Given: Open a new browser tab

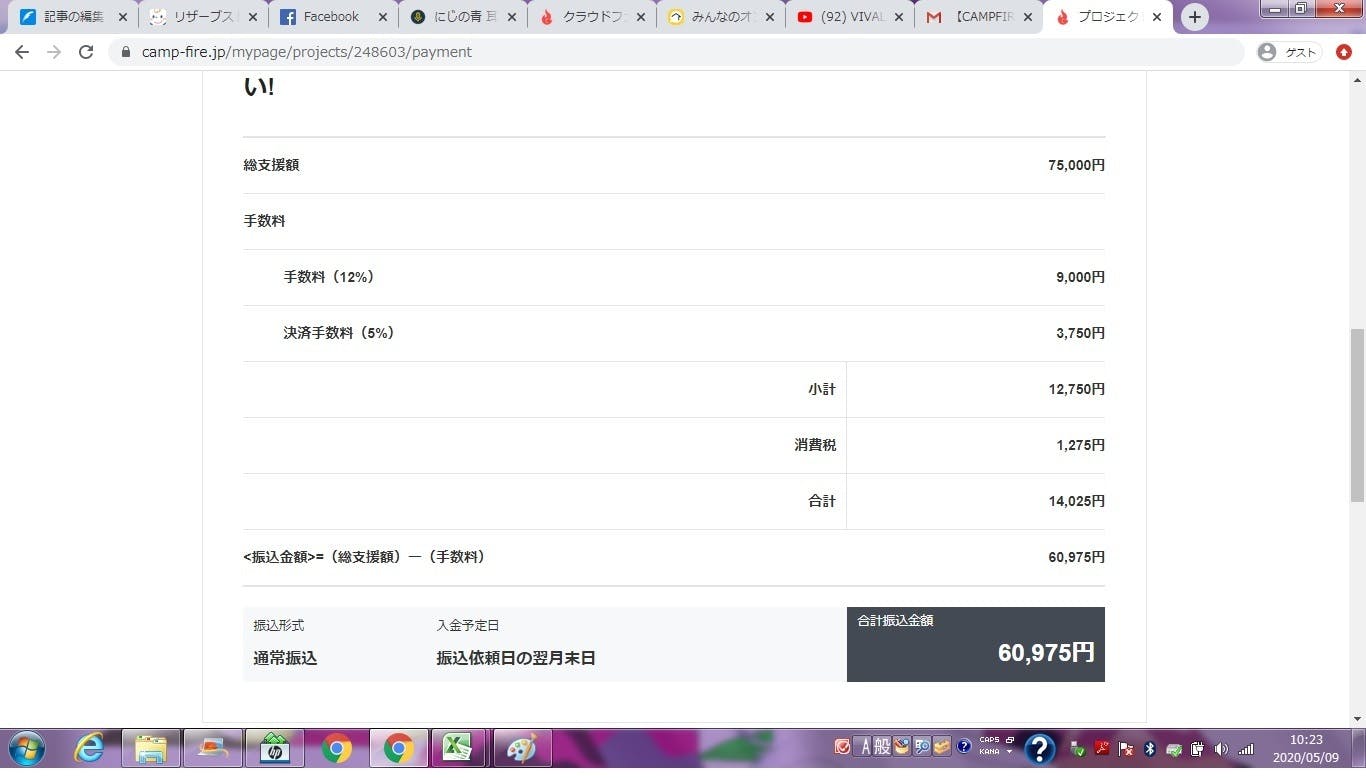Looking at the screenshot, I should pyautogui.click(x=1194, y=17).
